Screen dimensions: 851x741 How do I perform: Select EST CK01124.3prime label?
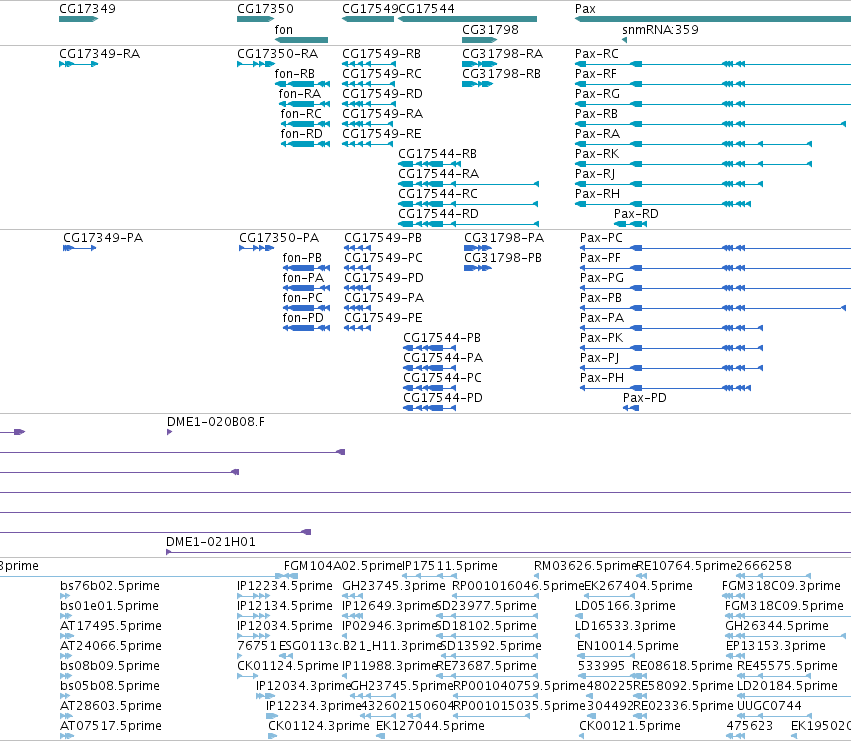[319, 726]
